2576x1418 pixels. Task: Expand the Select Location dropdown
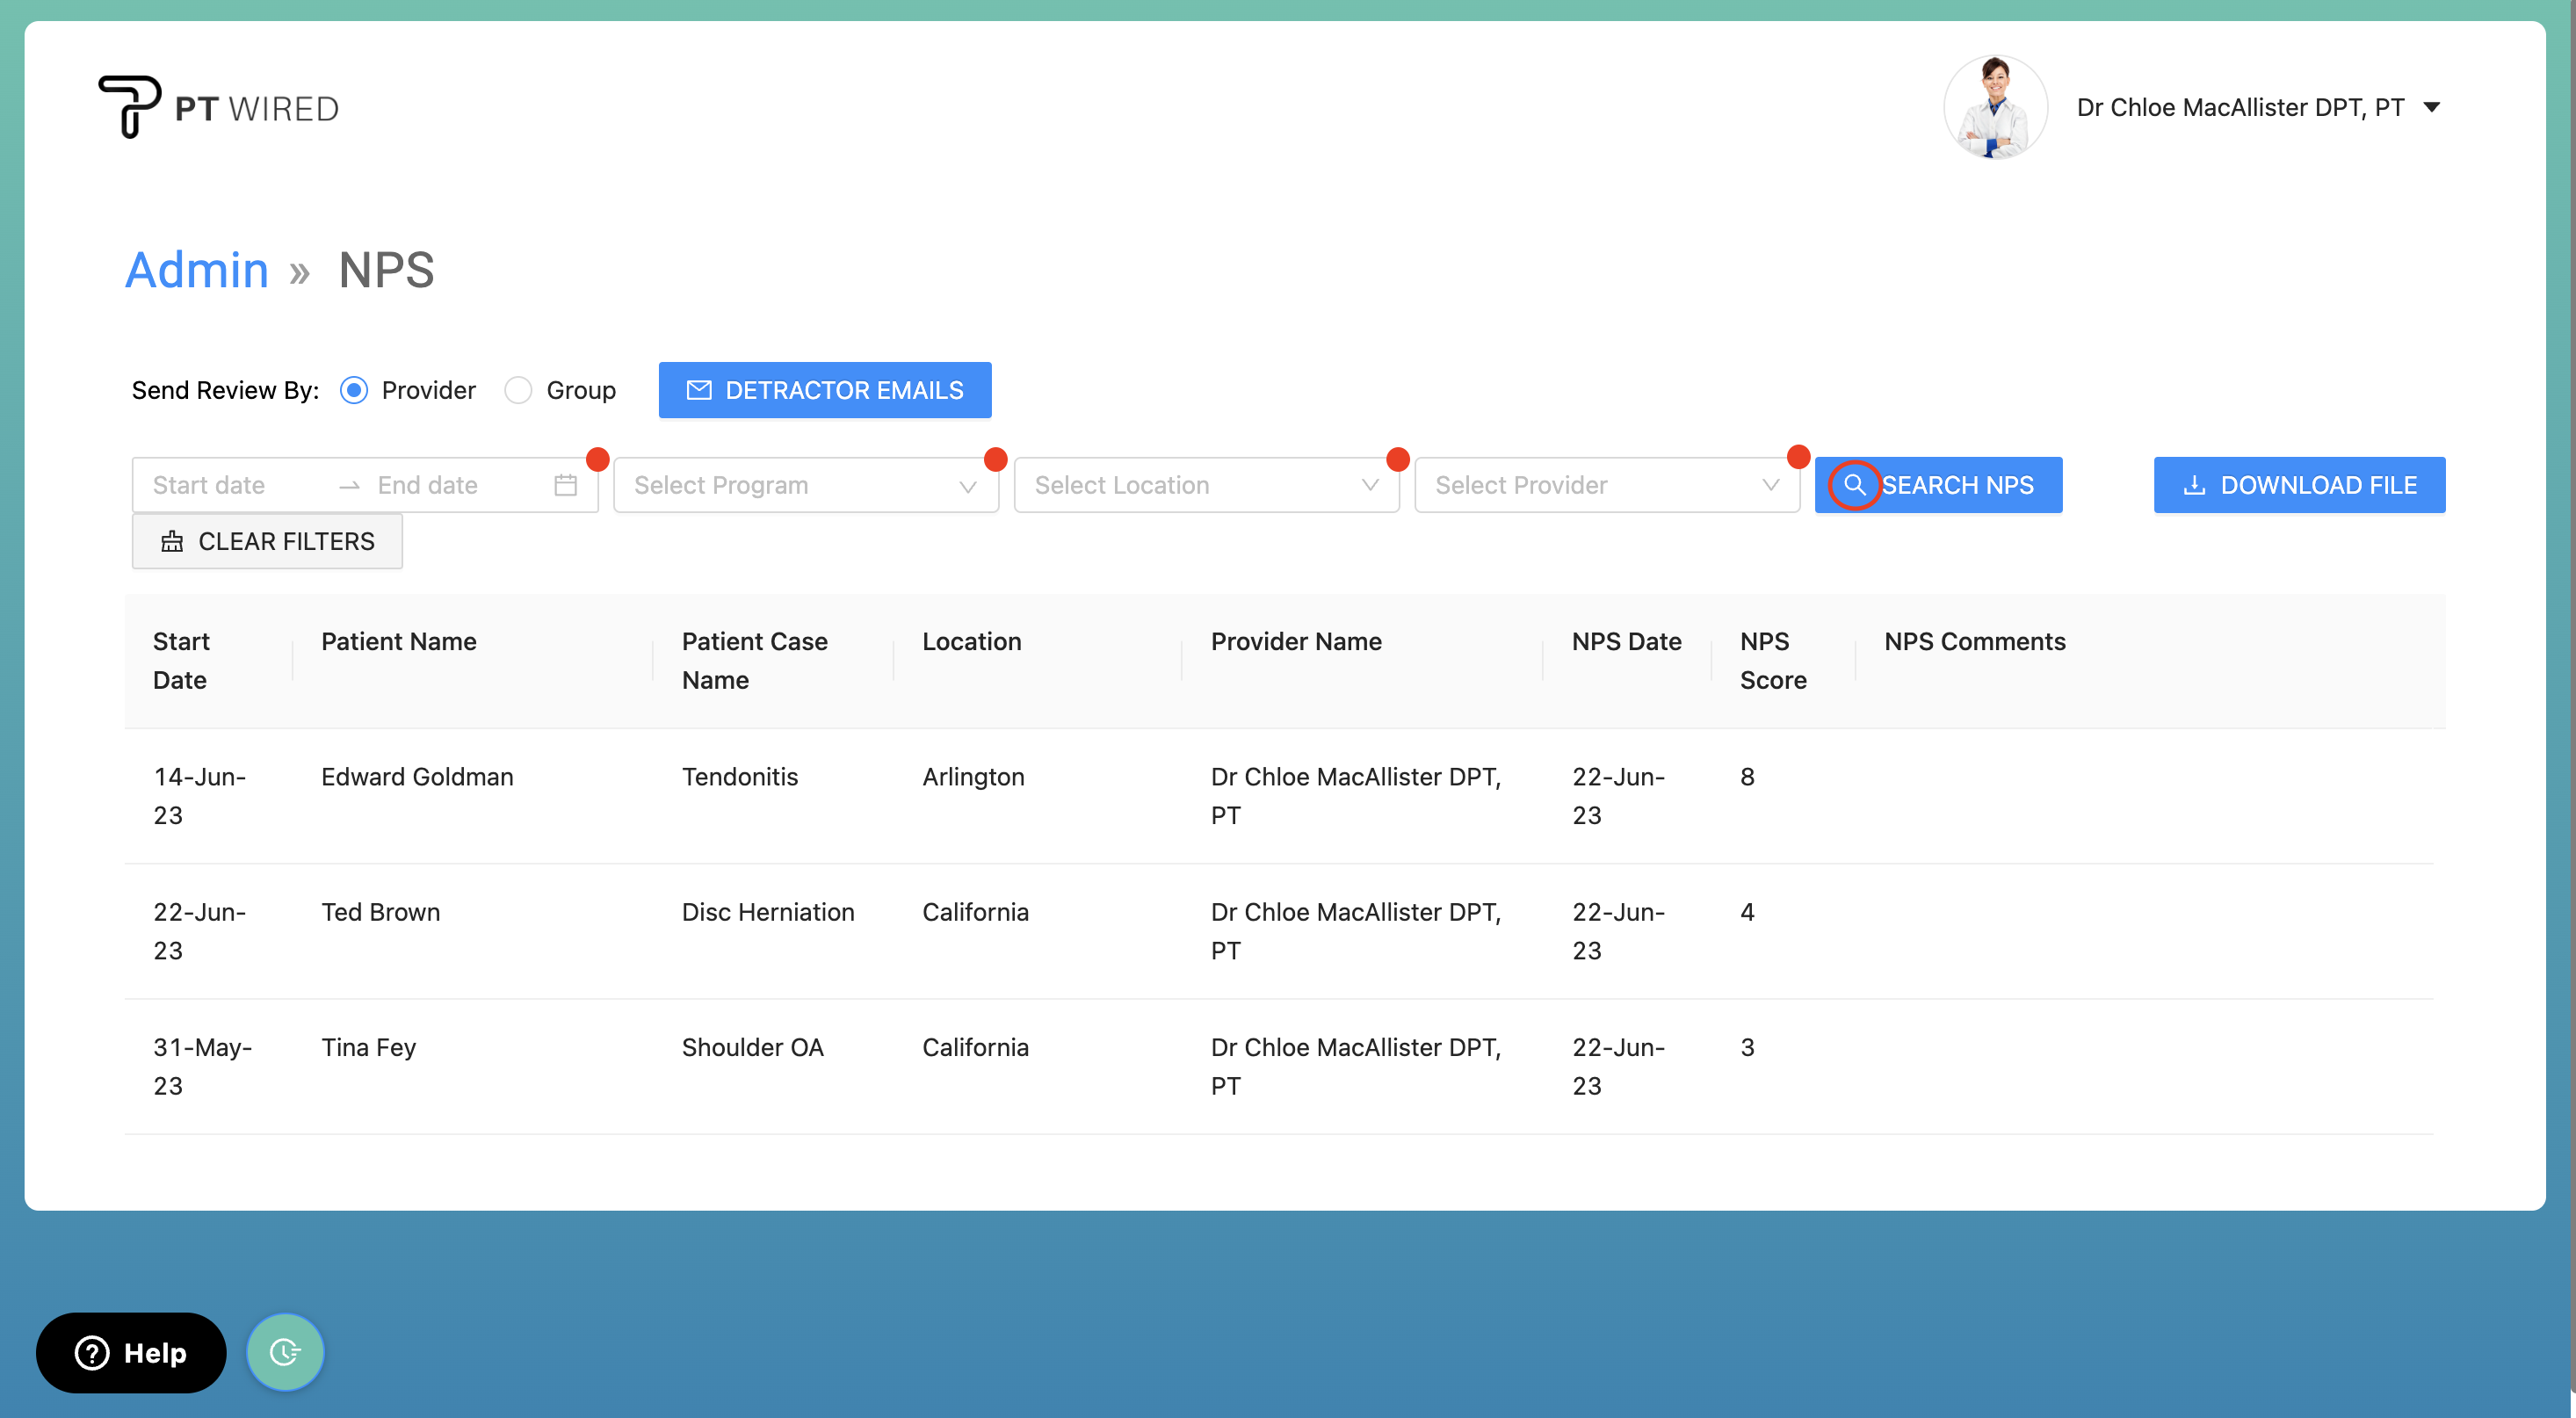tap(1205, 485)
